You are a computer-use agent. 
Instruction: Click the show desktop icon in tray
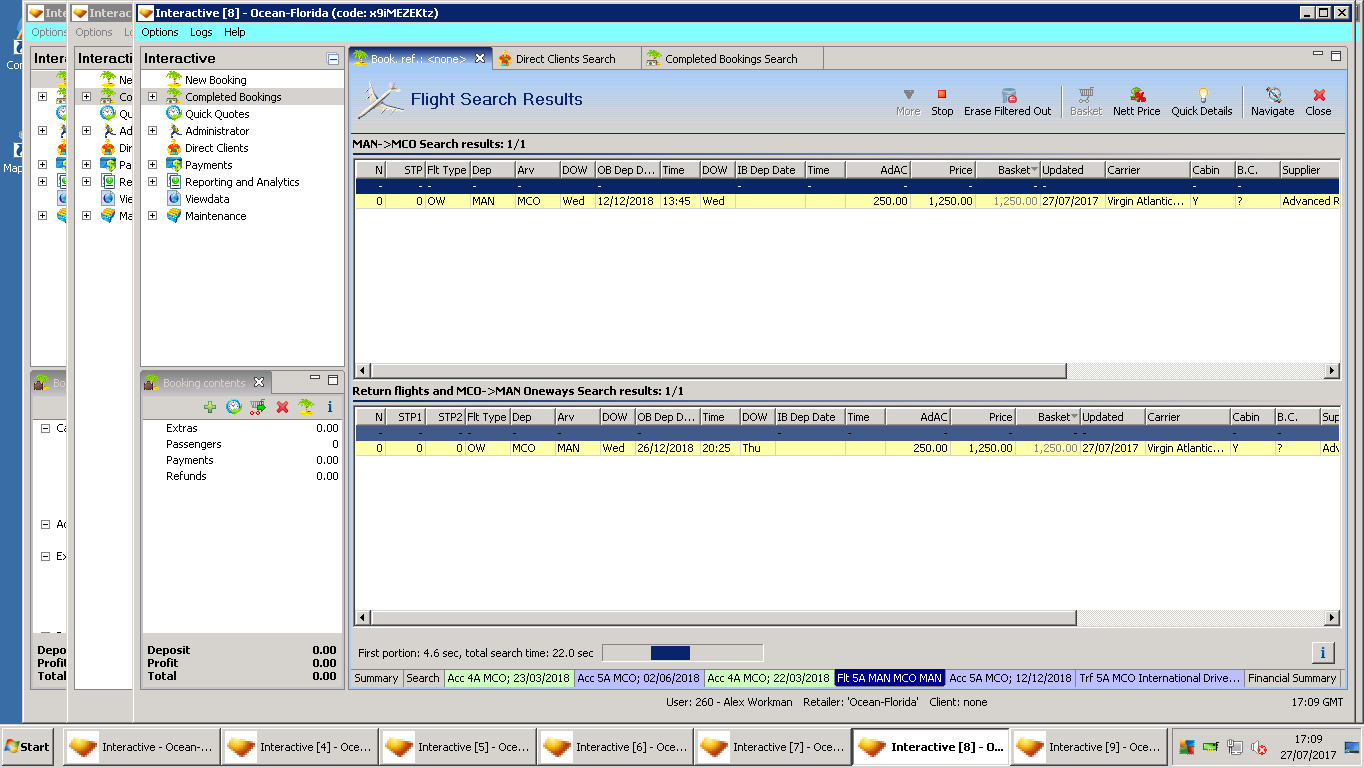tap(1352, 747)
